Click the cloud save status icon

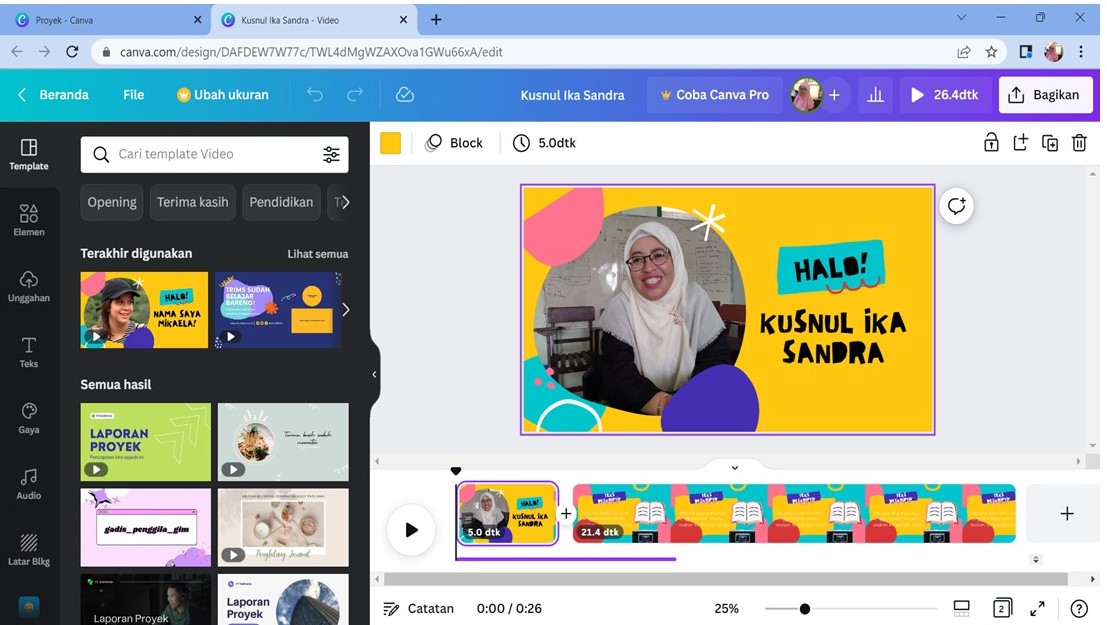(x=405, y=95)
